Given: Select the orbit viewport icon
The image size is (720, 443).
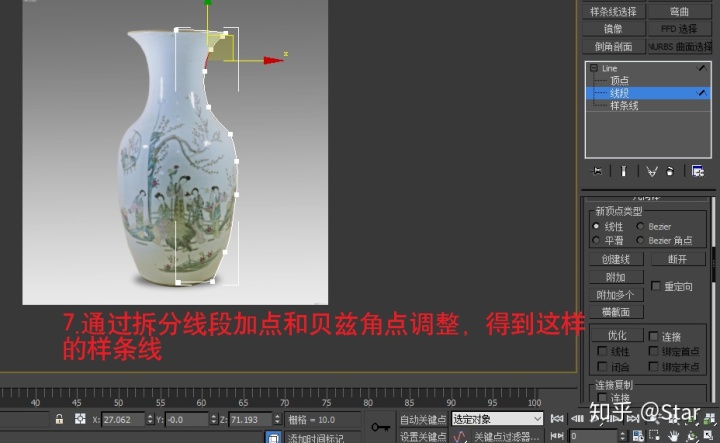Looking at the screenshot, I should 691,436.
